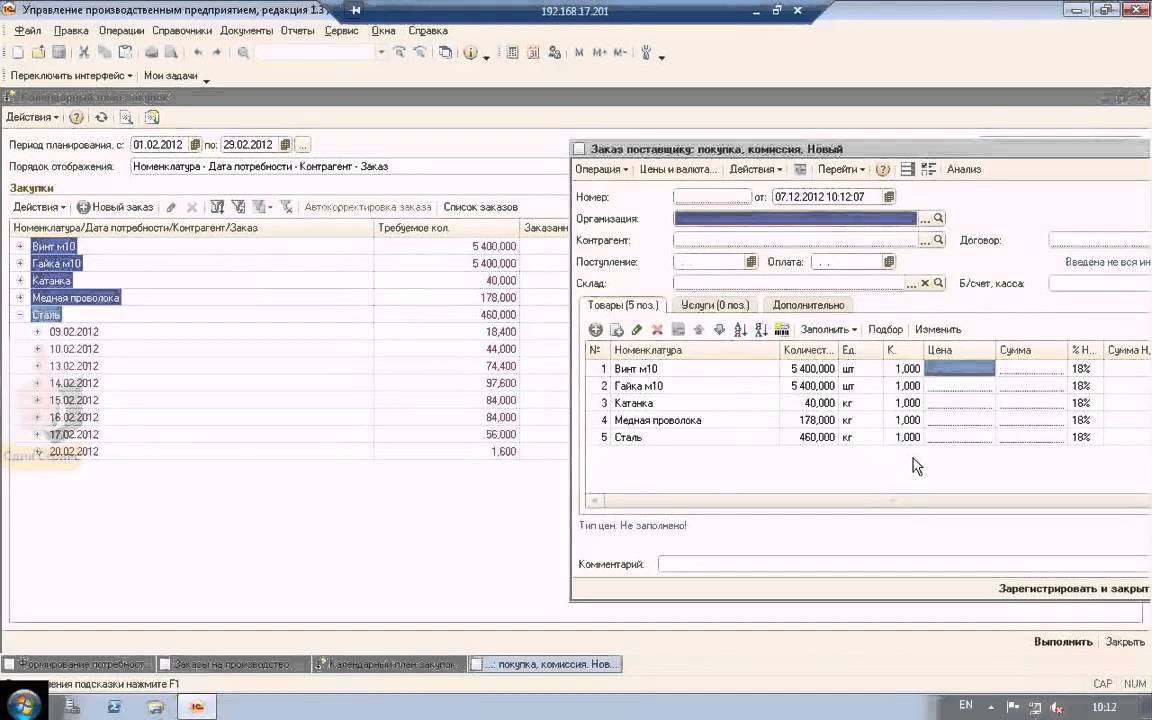Click the Новый заказ button
Image resolution: width=1152 pixels, height=720 pixels.
click(115, 207)
